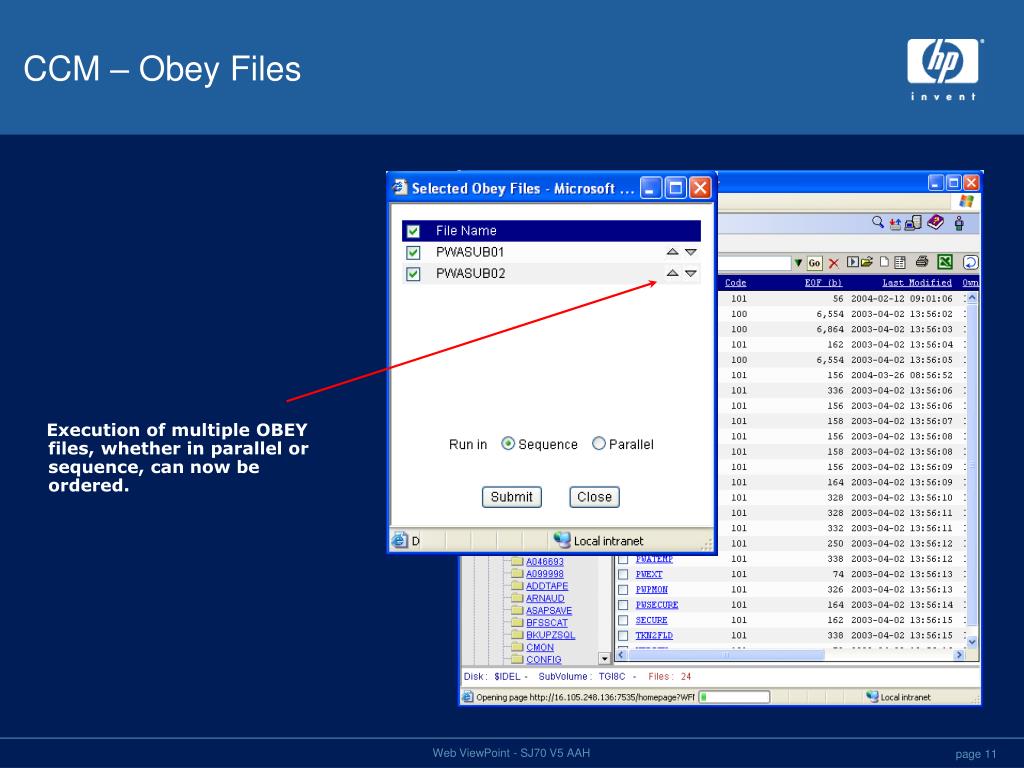Sort by the Last Modified column header
Image resolution: width=1024 pixels, height=768 pixels.
(916, 283)
